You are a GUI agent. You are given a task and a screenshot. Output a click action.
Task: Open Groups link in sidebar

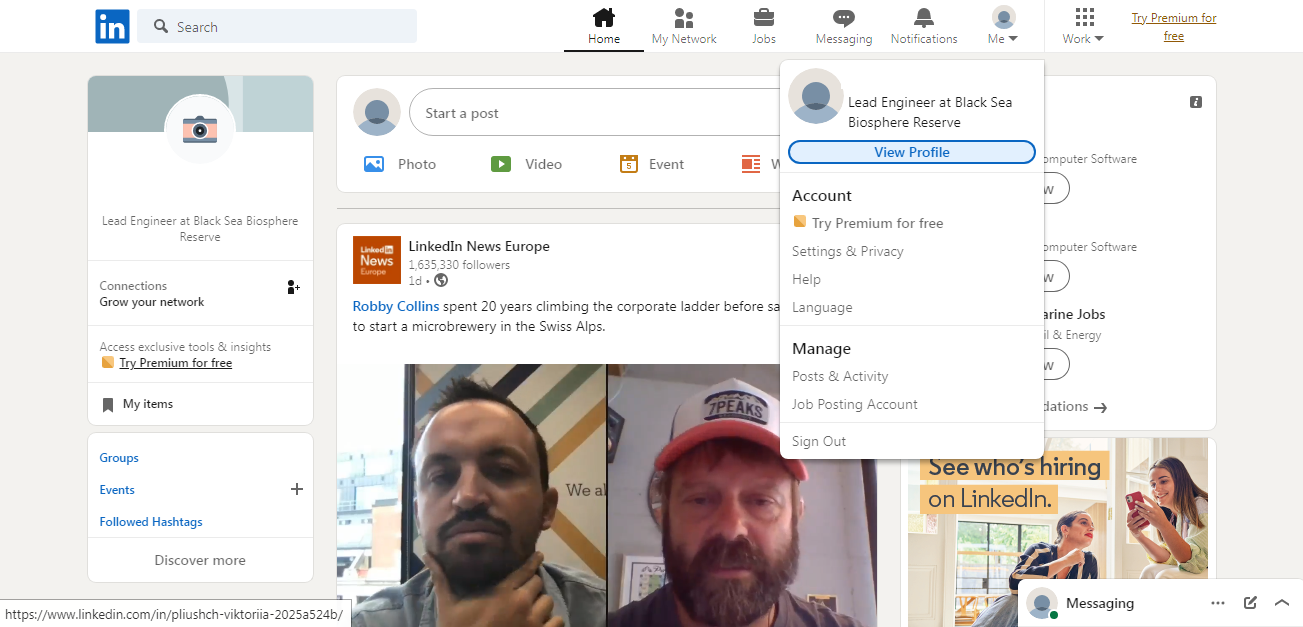[119, 458]
